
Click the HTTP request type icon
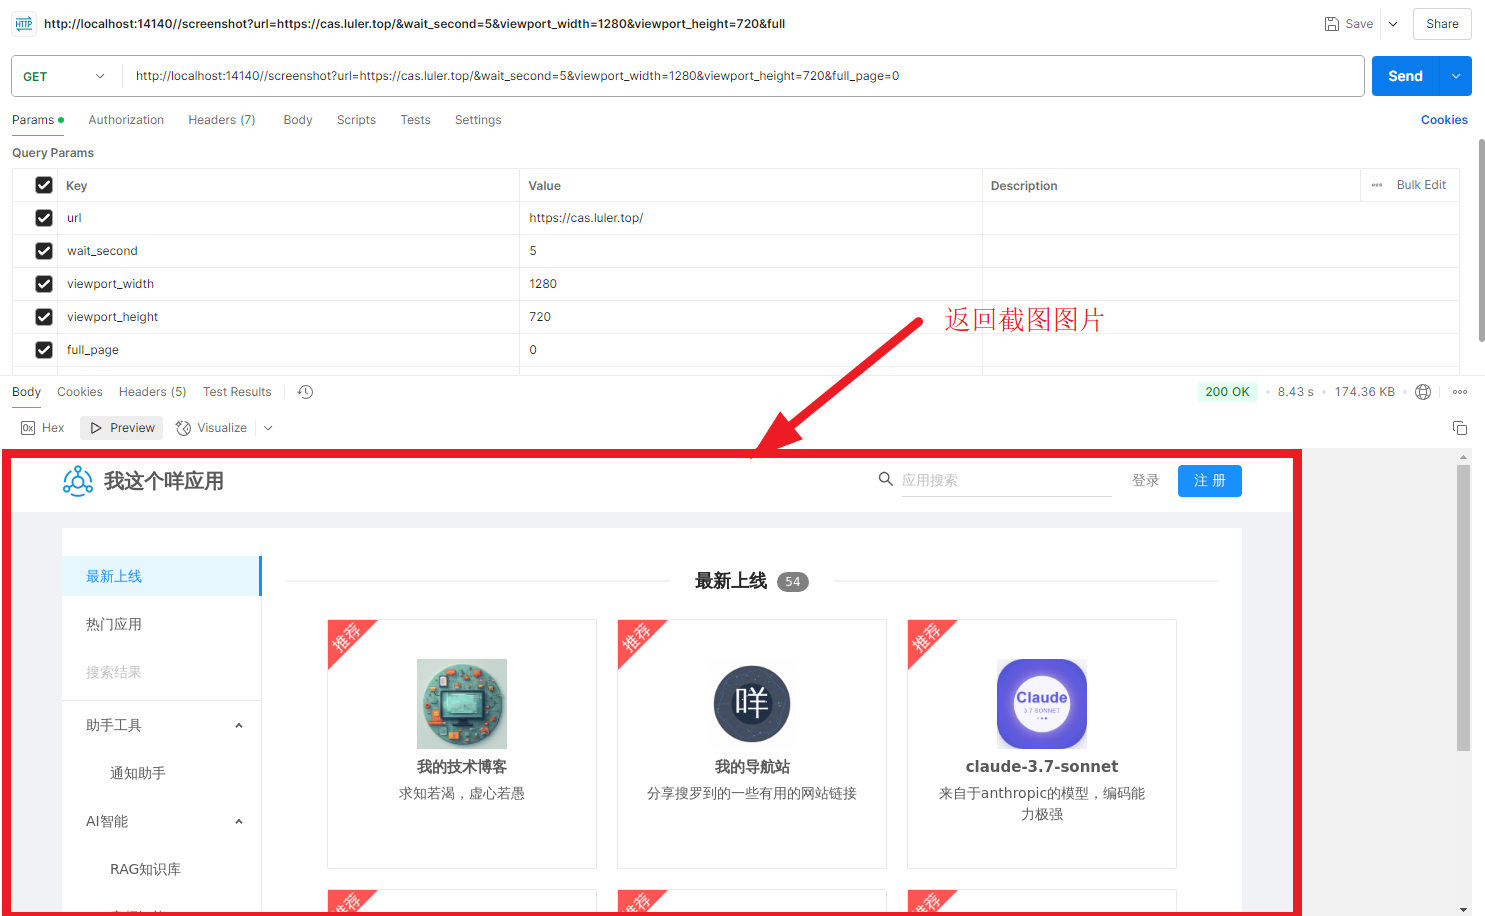[24, 23]
